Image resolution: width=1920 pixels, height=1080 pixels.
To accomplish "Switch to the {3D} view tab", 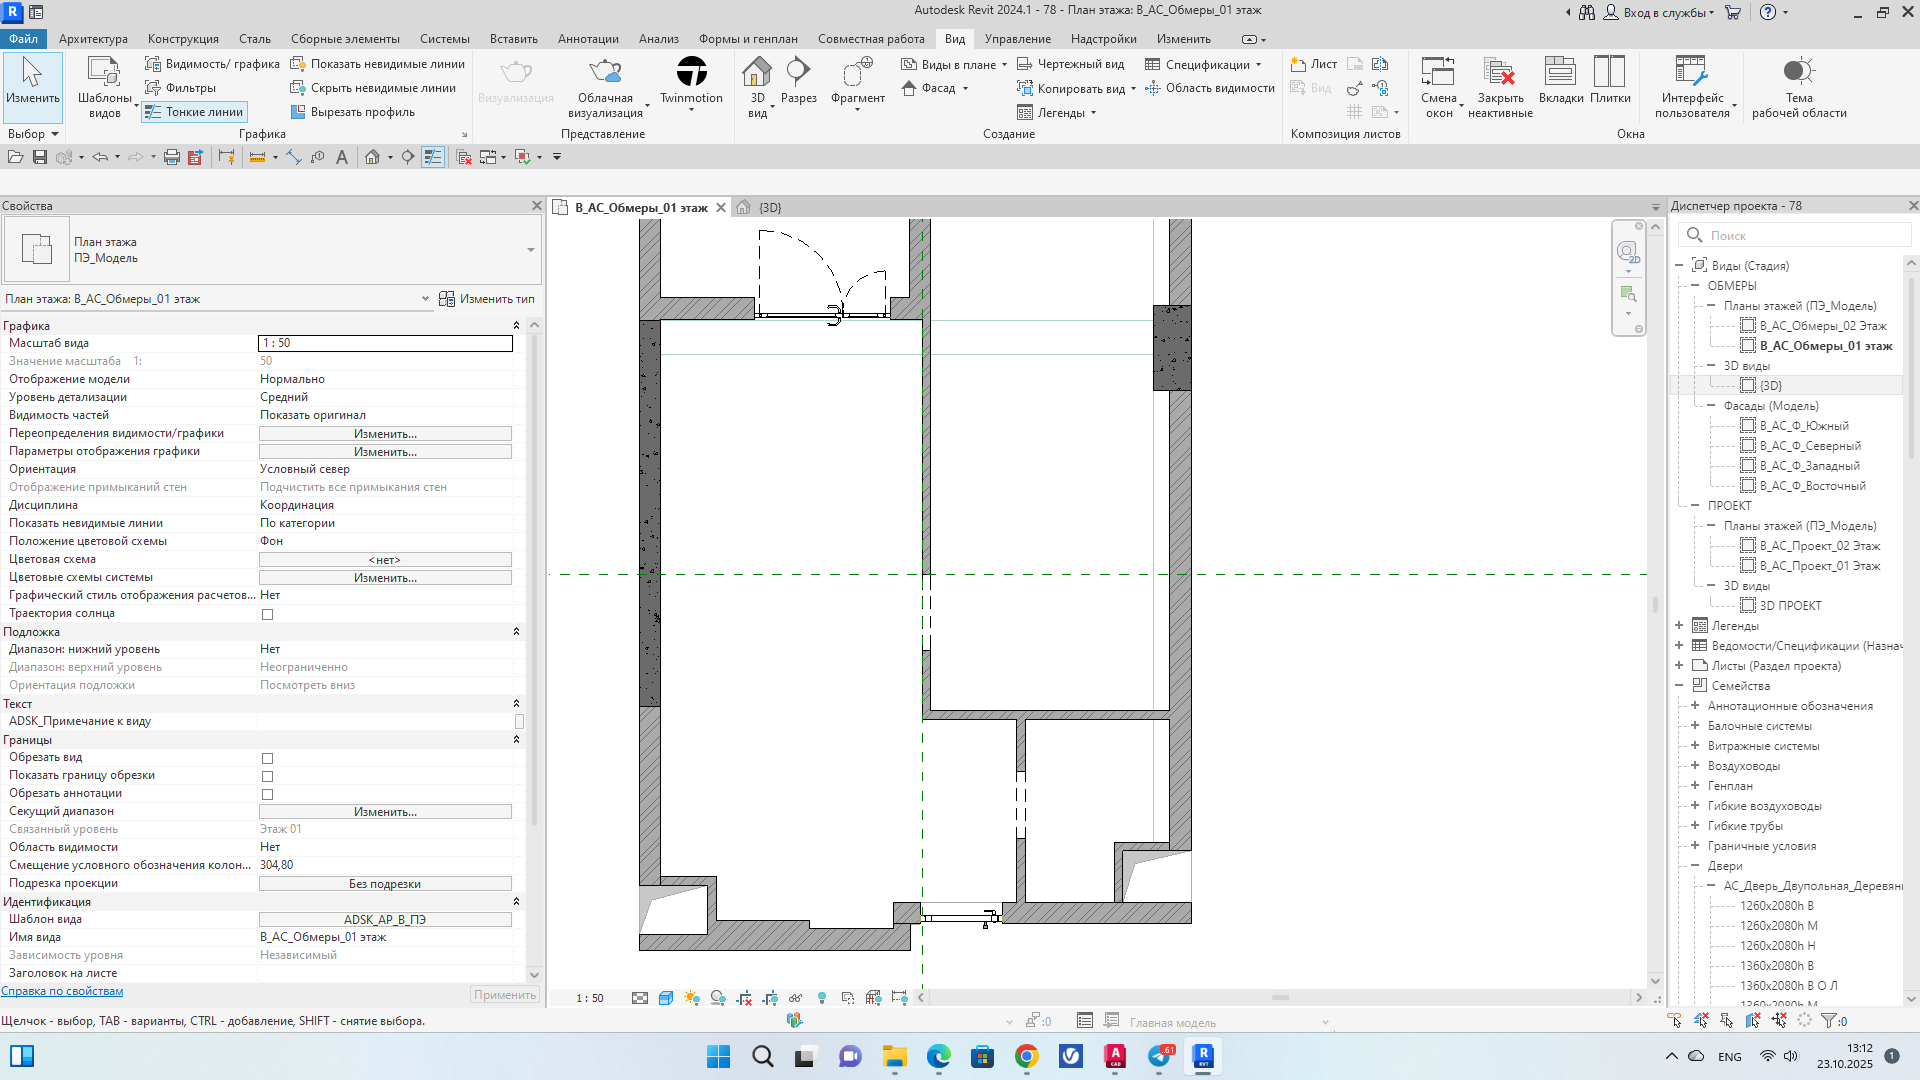I will tap(769, 208).
